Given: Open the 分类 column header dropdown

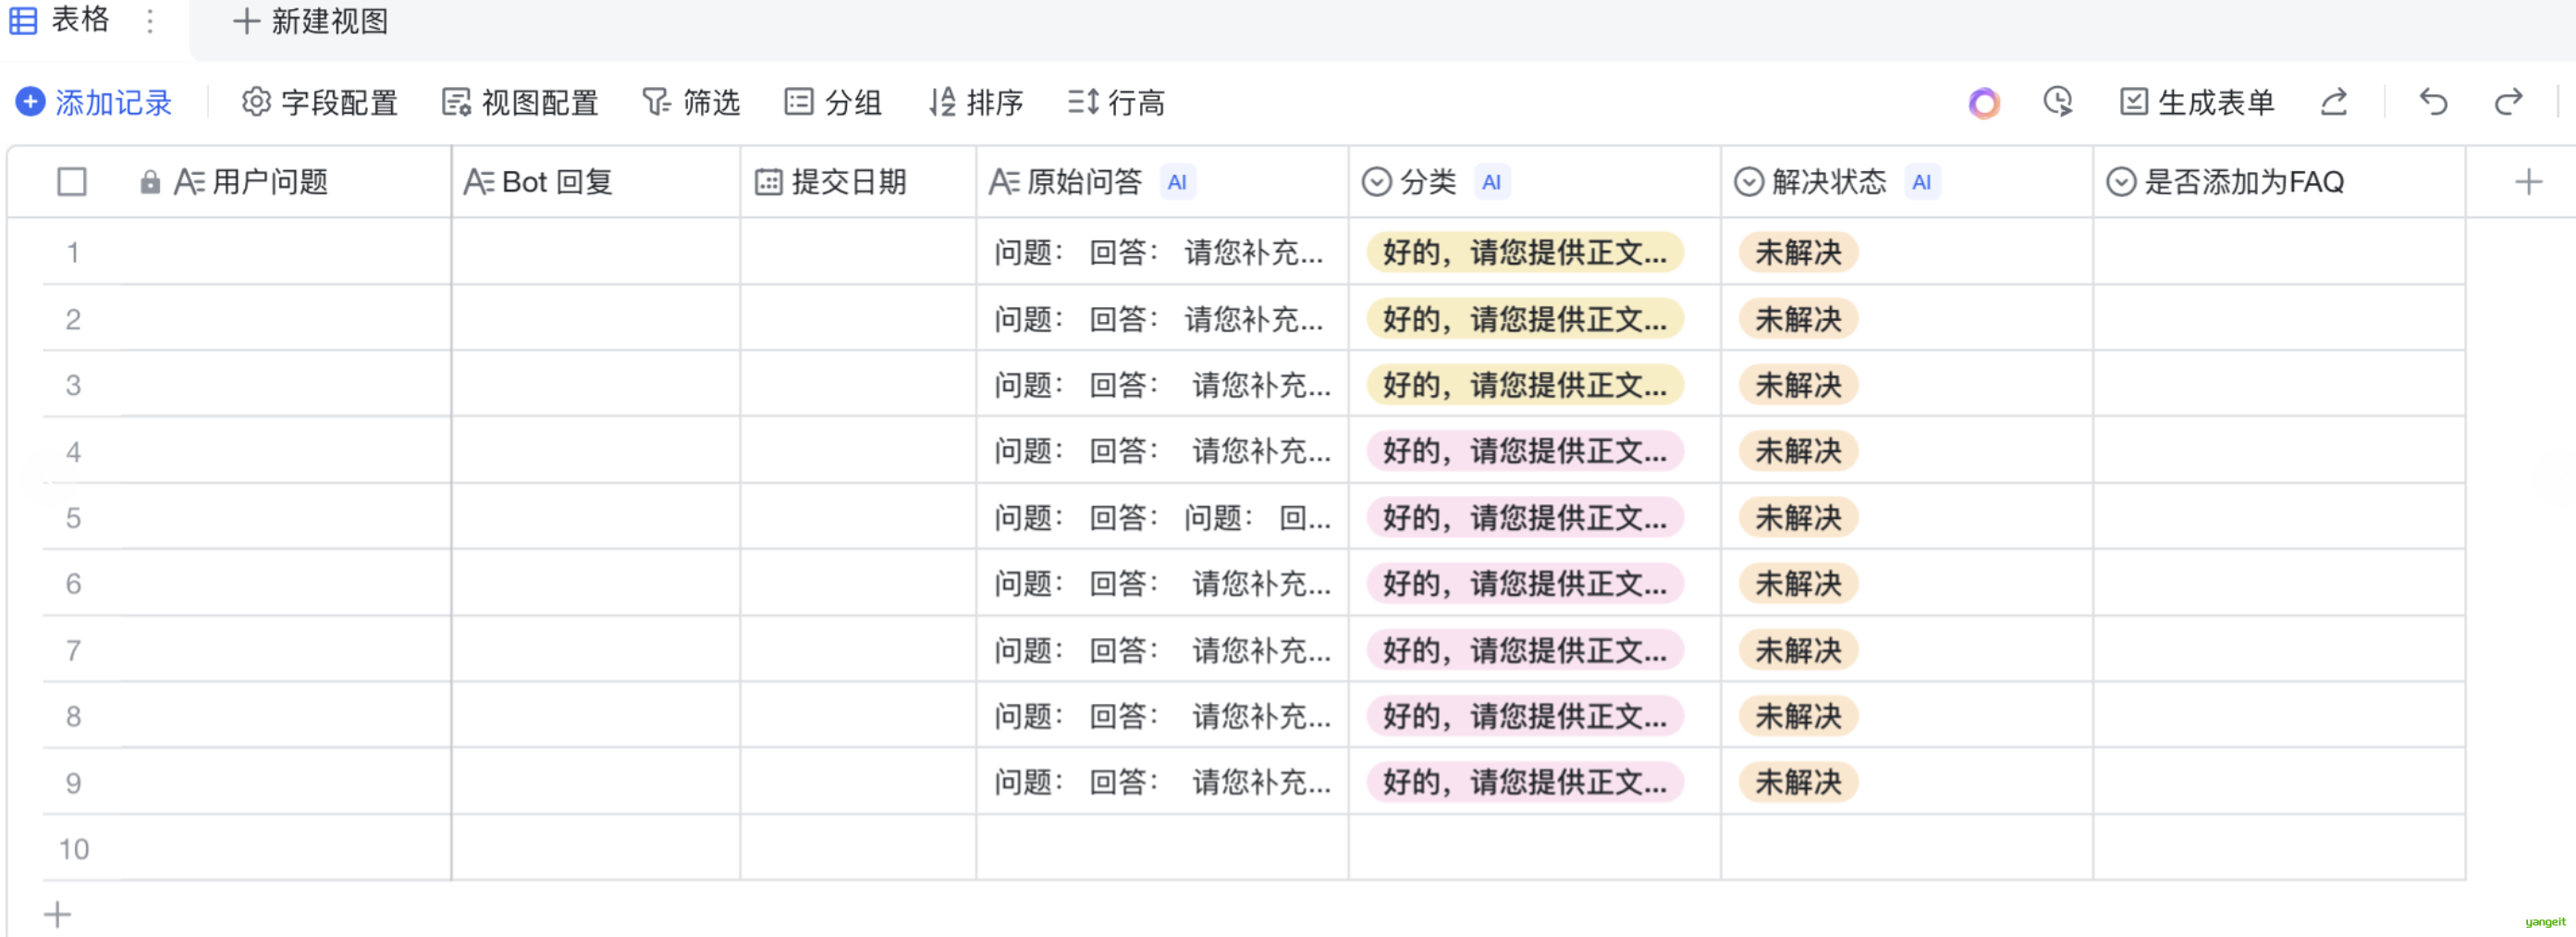Looking at the screenshot, I should [1427, 182].
